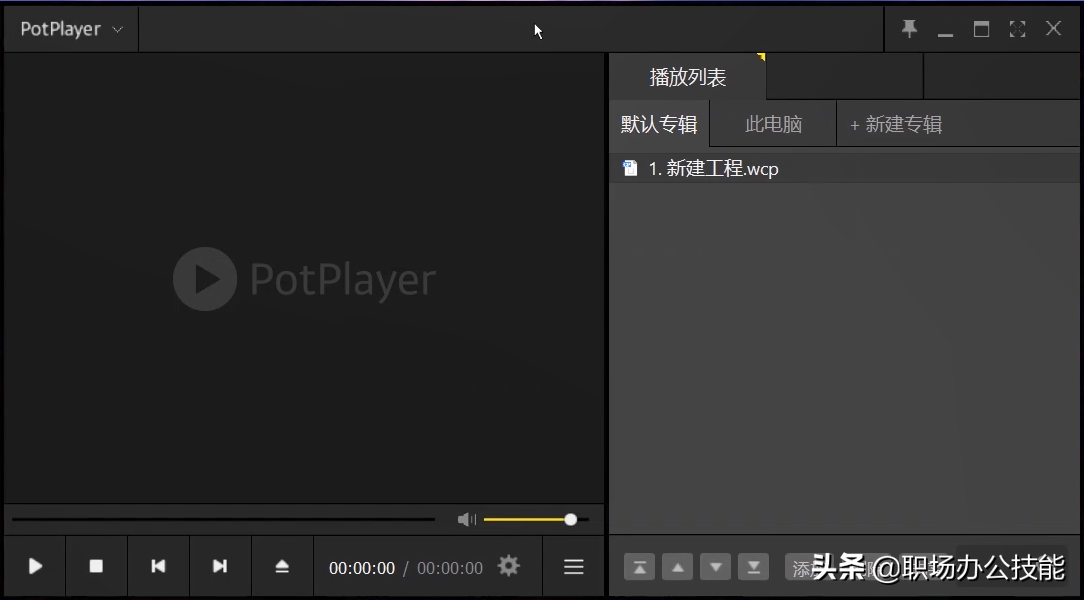Open the settings gear icon

(x=509, y=566)
